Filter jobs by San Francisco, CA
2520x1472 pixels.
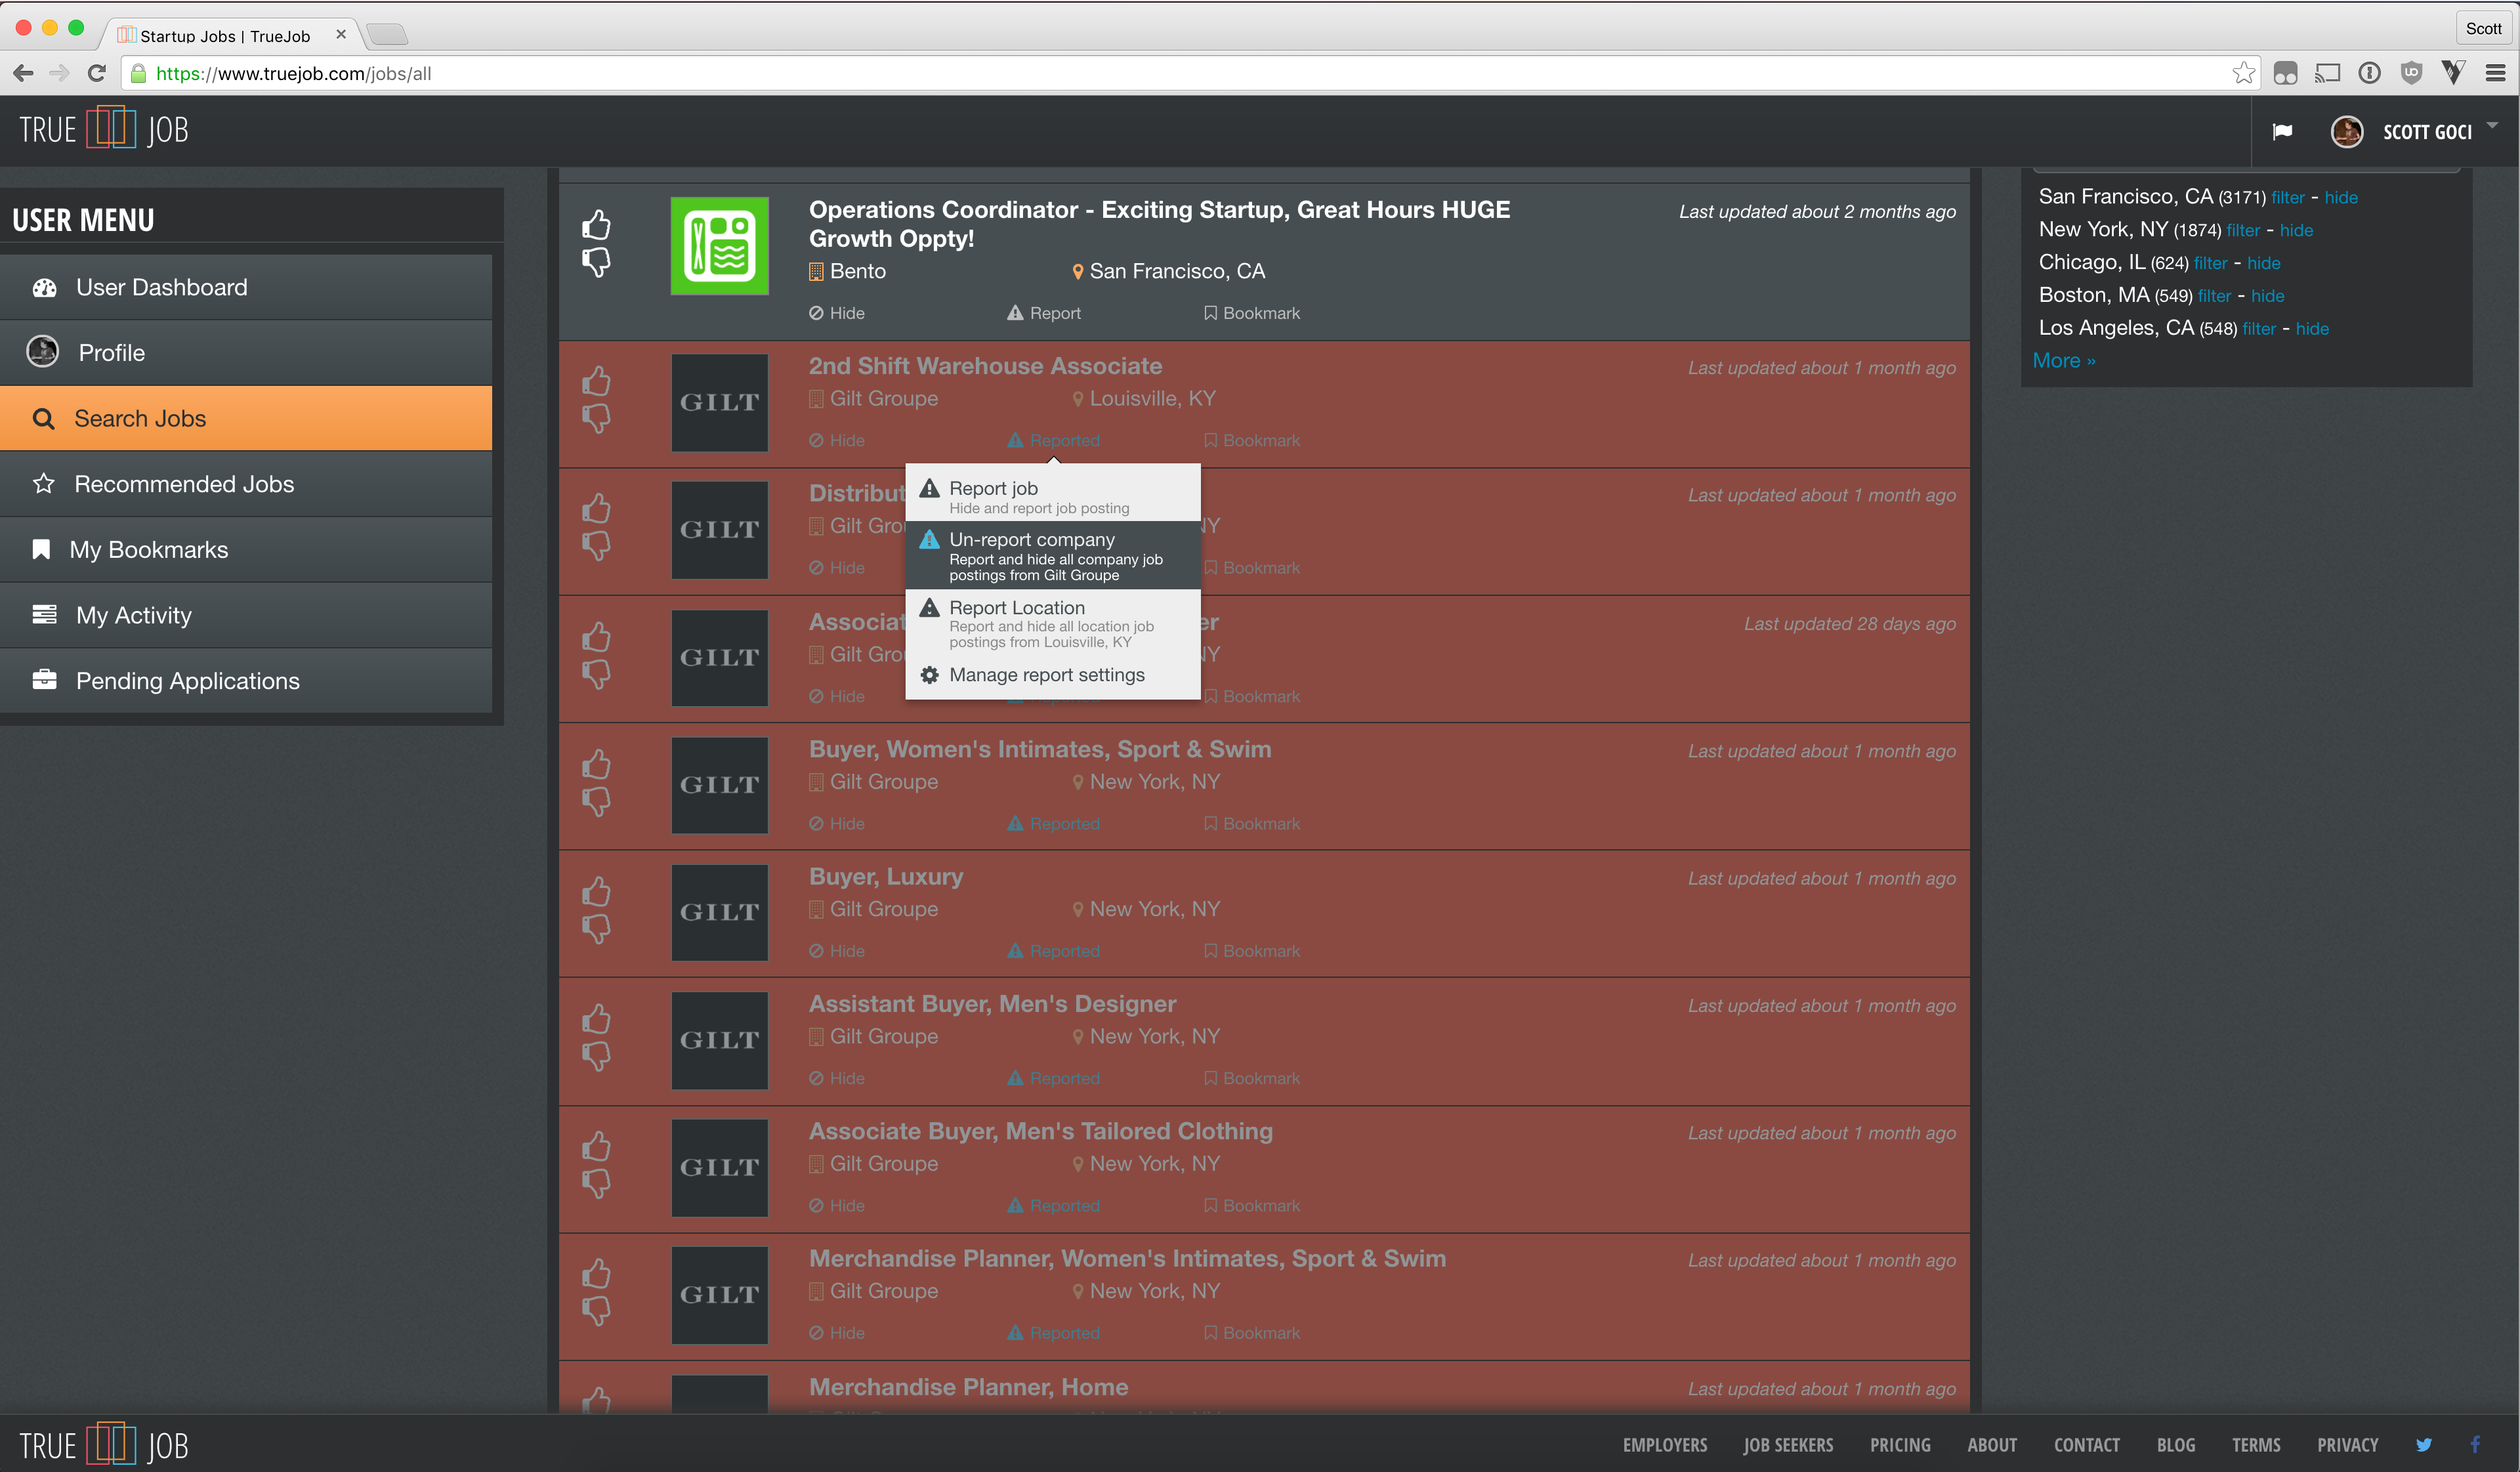pos(2287,198)
